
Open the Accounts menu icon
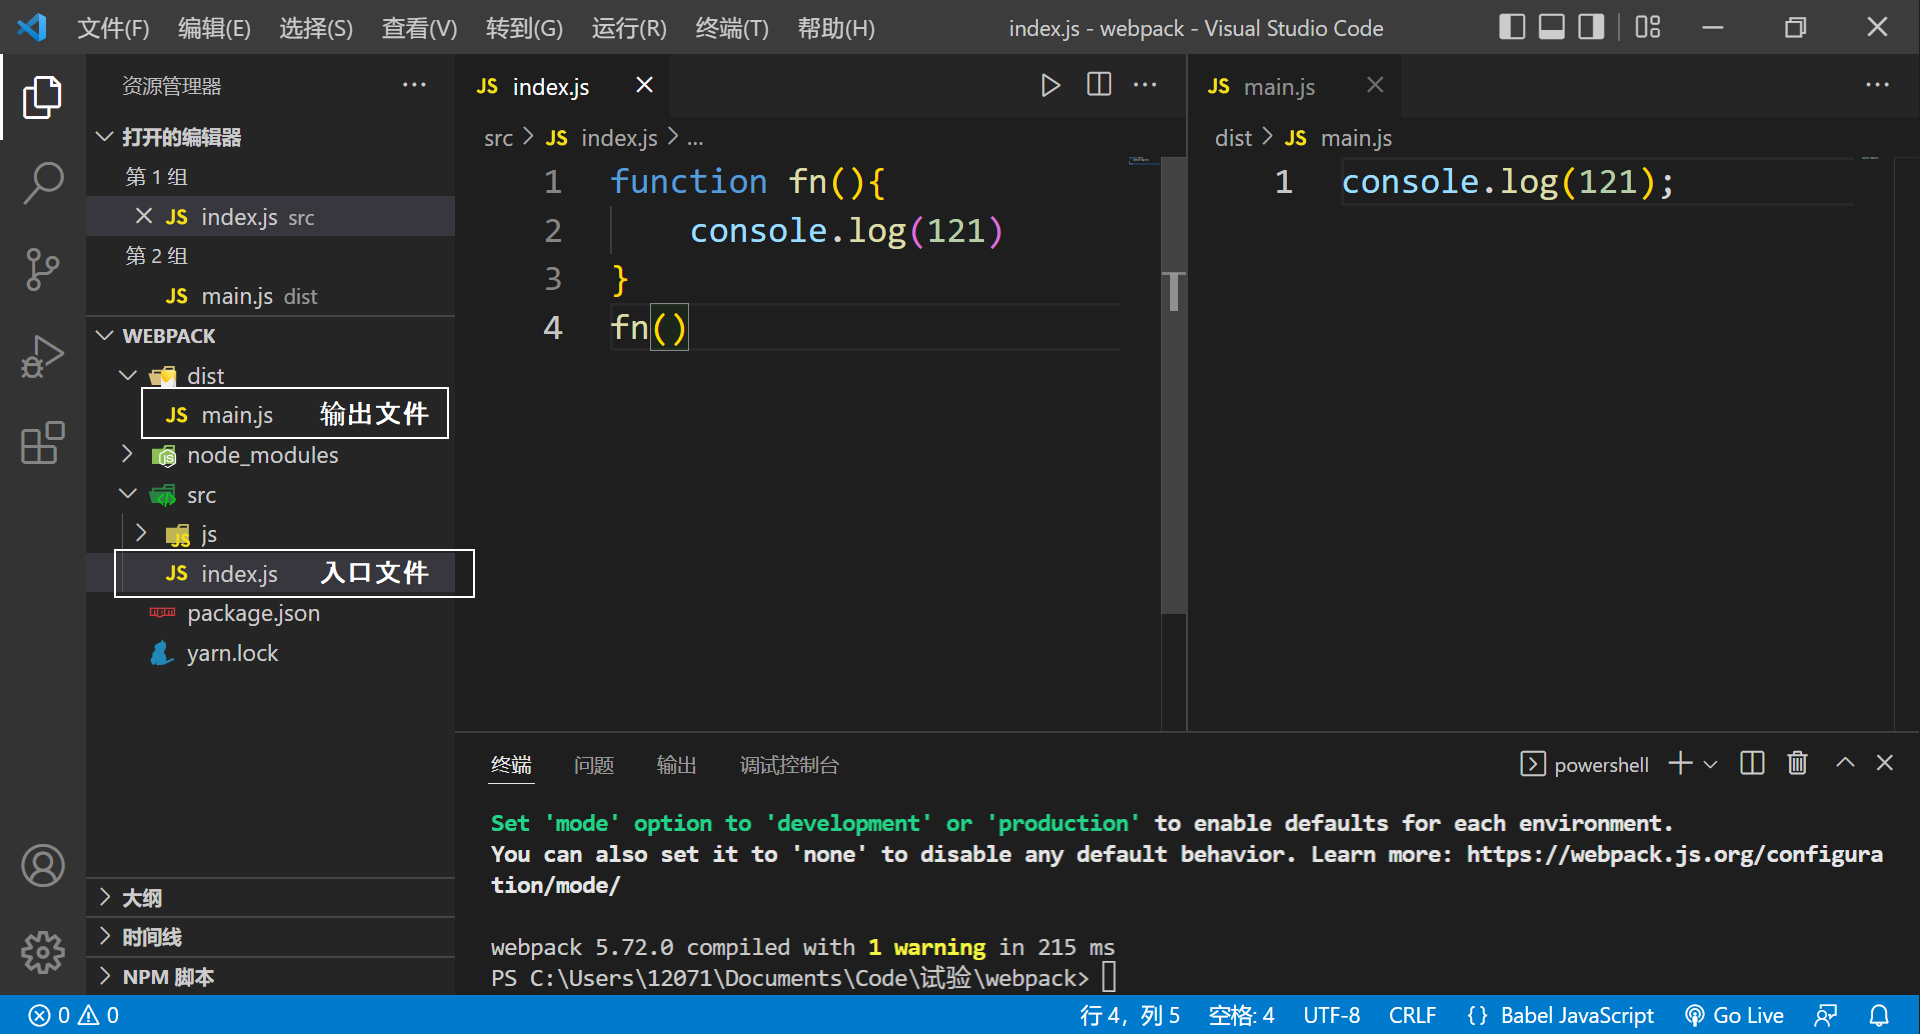coord(42,866)
